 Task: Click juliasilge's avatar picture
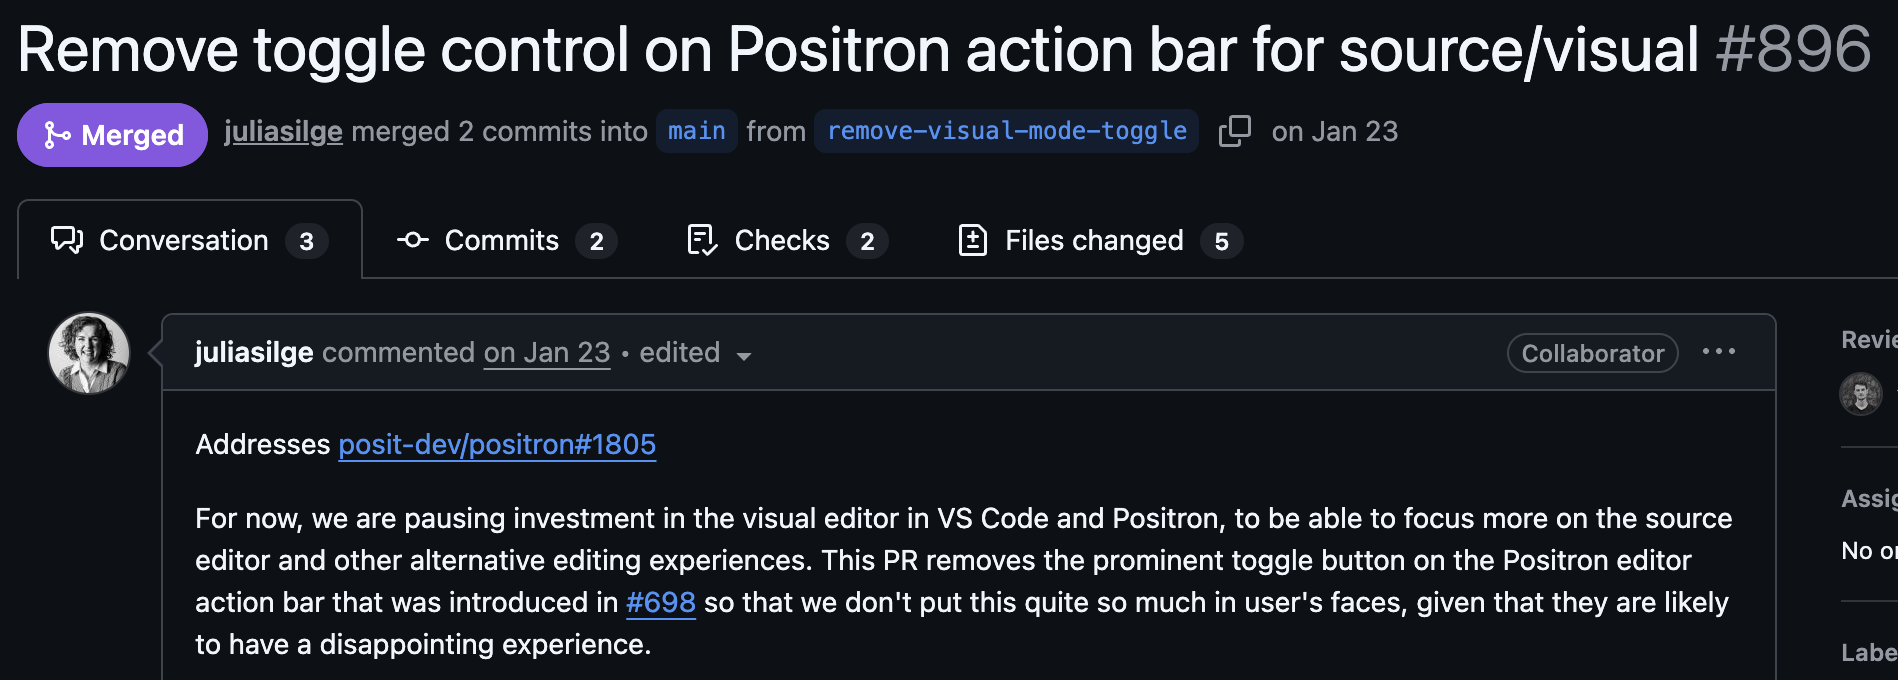89,353
